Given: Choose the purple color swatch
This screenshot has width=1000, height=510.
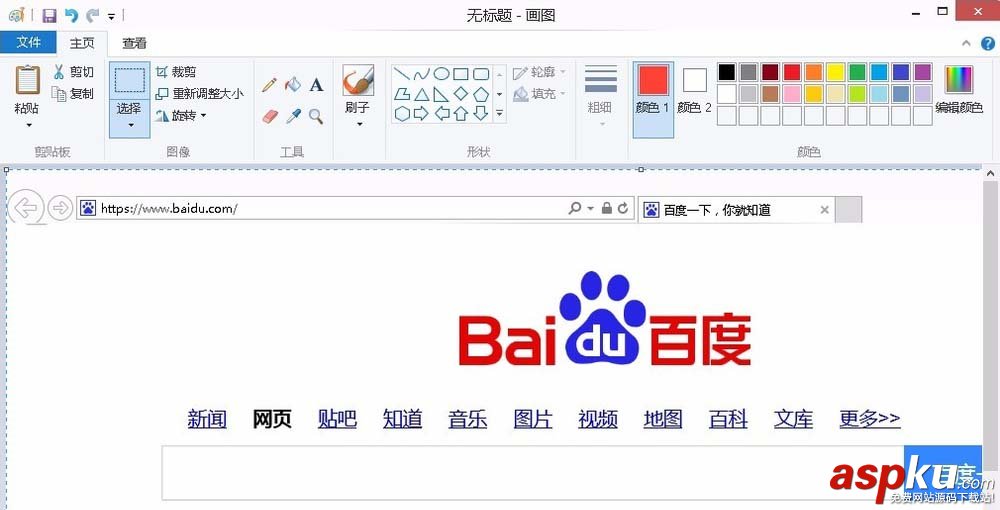Looking at the screenshot, I should point(922,72).
